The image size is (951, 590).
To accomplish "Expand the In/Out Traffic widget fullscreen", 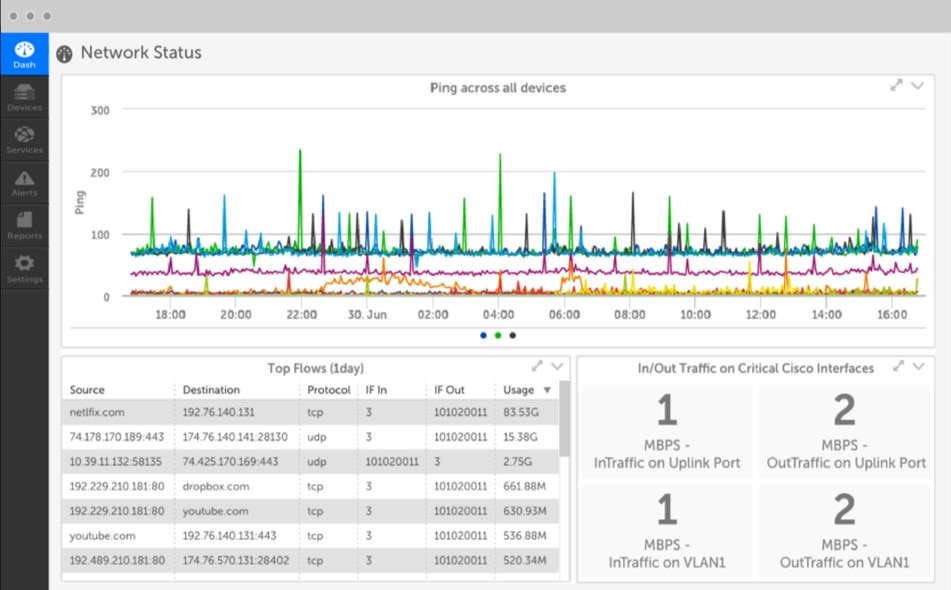I will click(898, 366).
